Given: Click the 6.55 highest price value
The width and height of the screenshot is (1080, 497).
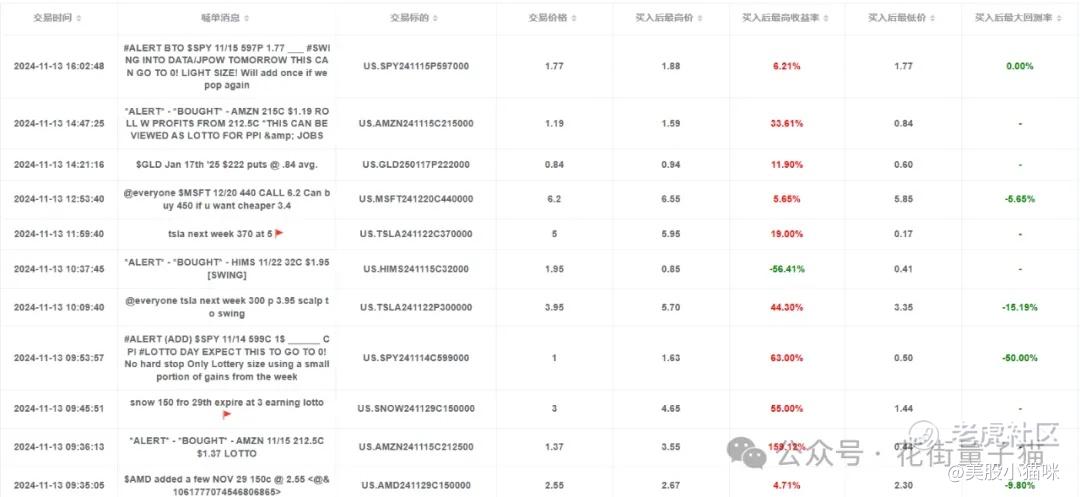Looking at the screenshot, I should pos(670,199).
